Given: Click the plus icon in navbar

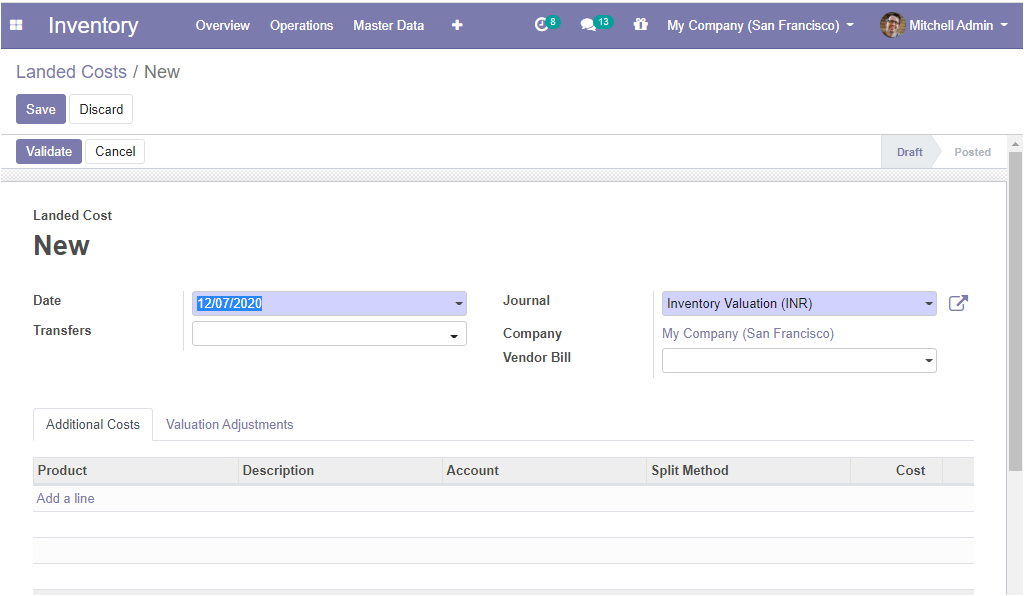Looking at the screenshot, I should 457,25.
